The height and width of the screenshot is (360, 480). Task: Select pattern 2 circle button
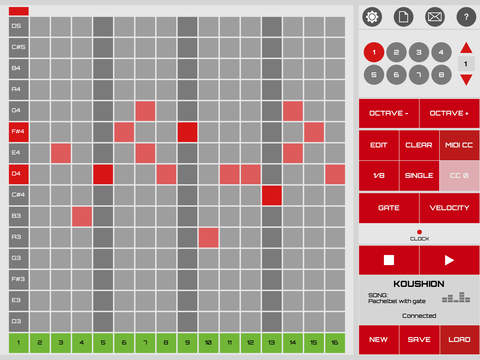click(396, 52)
